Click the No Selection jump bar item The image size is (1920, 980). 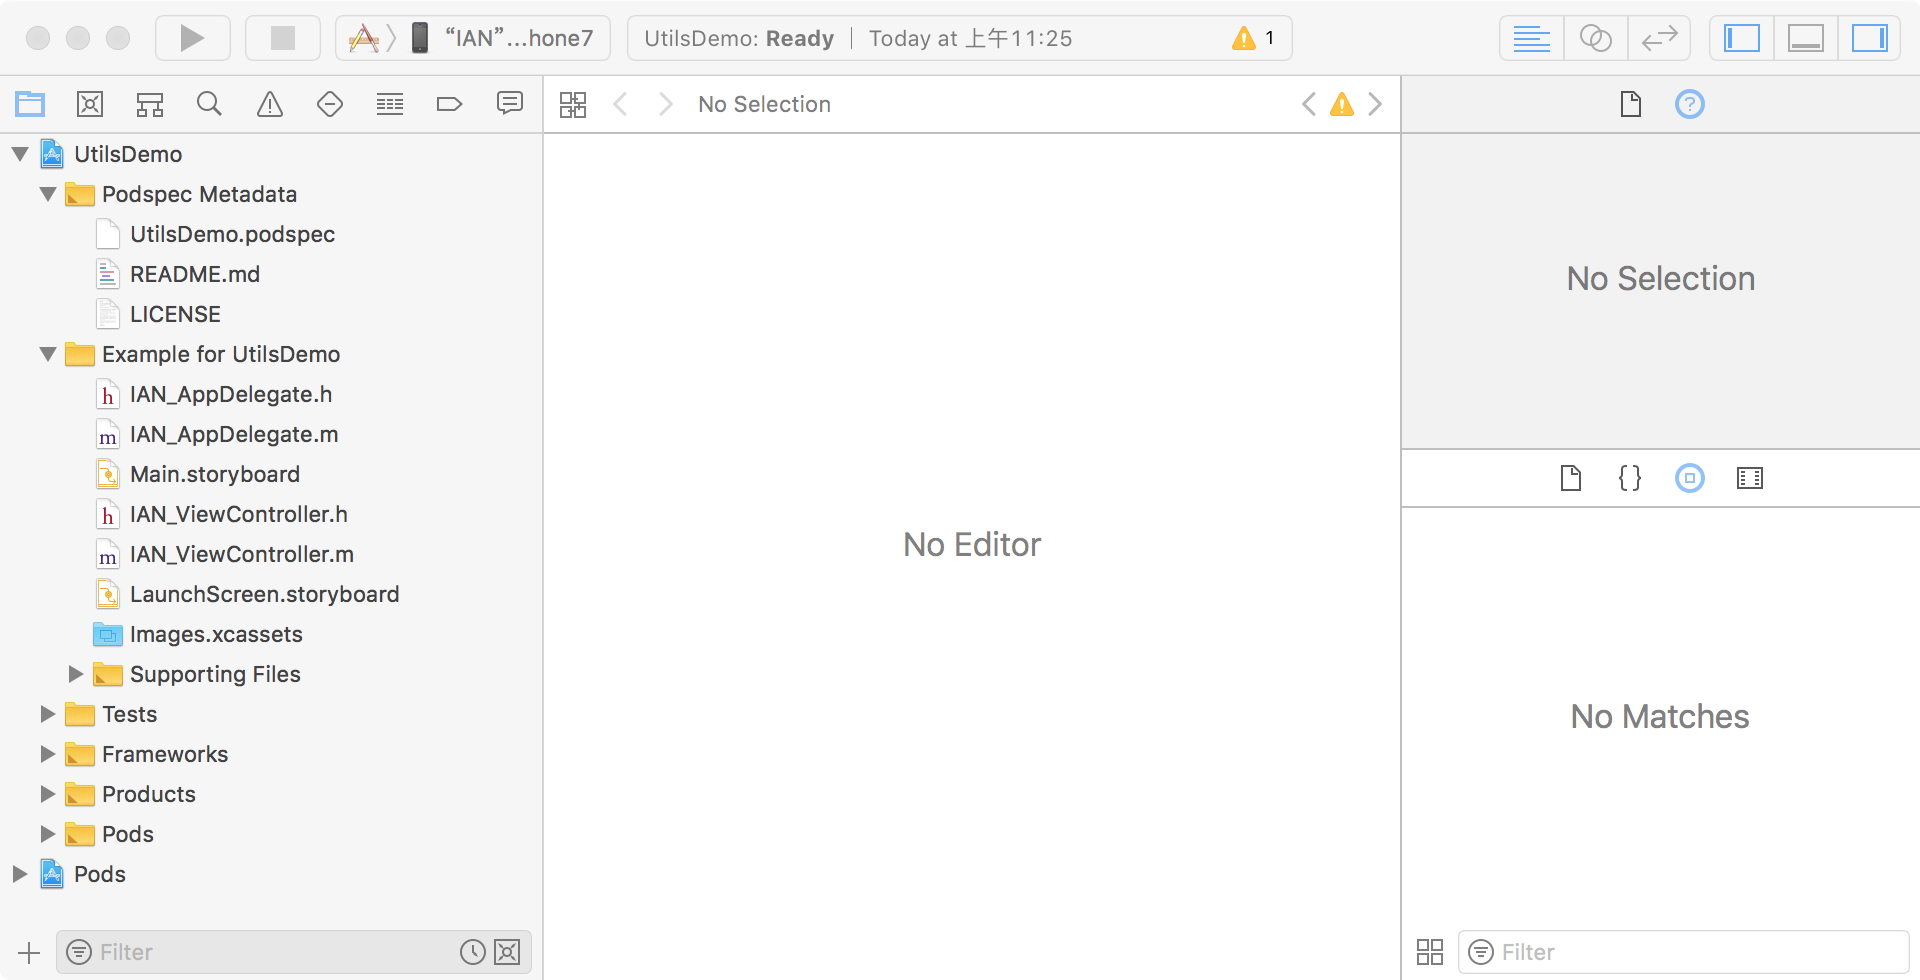click(x=764, y=104)
